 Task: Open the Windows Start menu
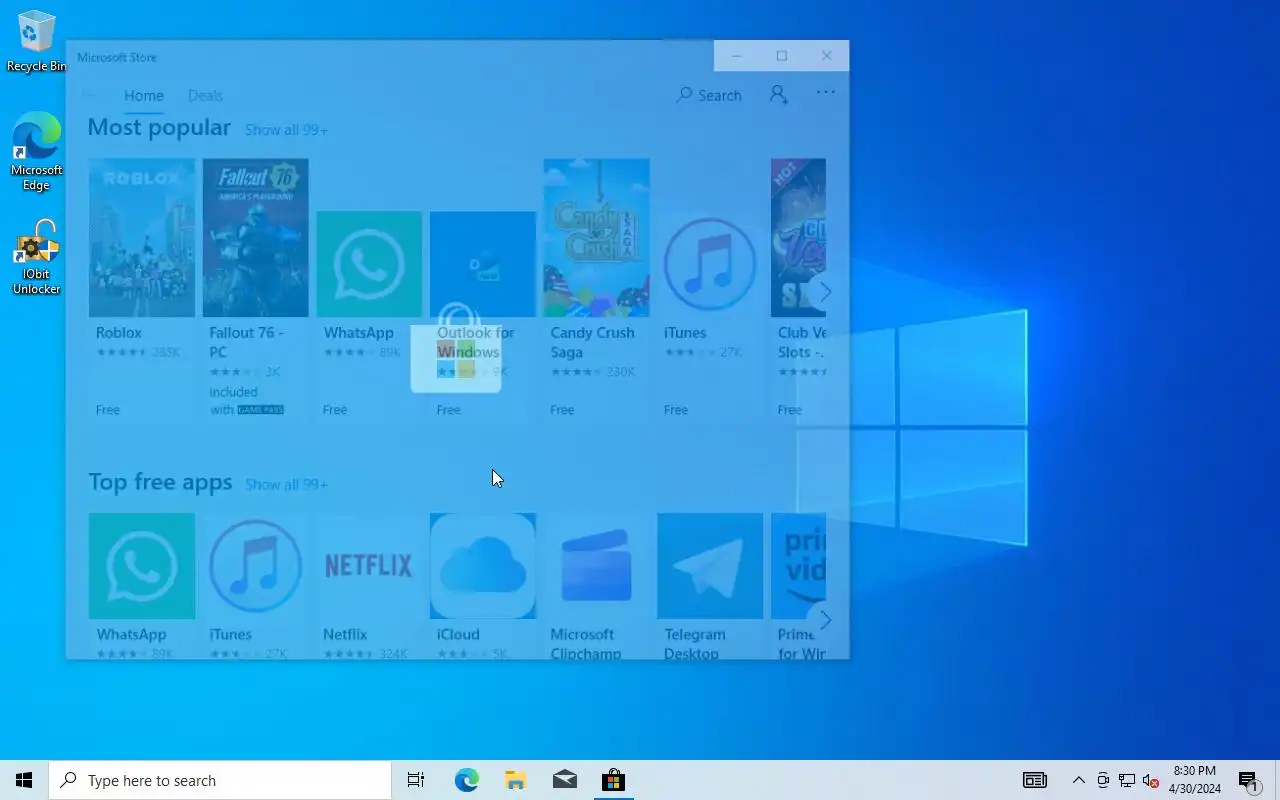(x=24, y=780)
